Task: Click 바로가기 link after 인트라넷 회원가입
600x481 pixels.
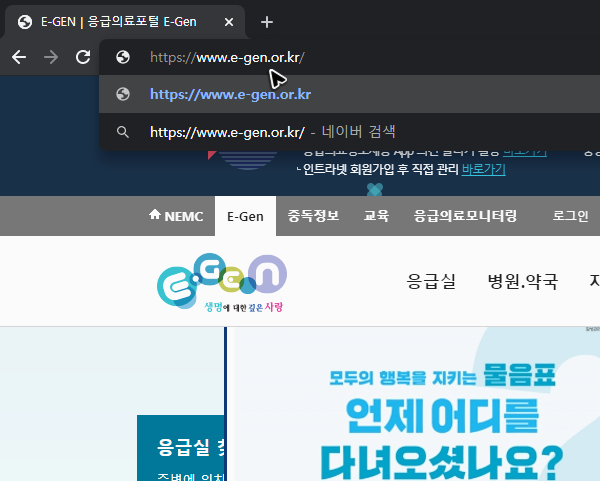Action: click(484, 169)
